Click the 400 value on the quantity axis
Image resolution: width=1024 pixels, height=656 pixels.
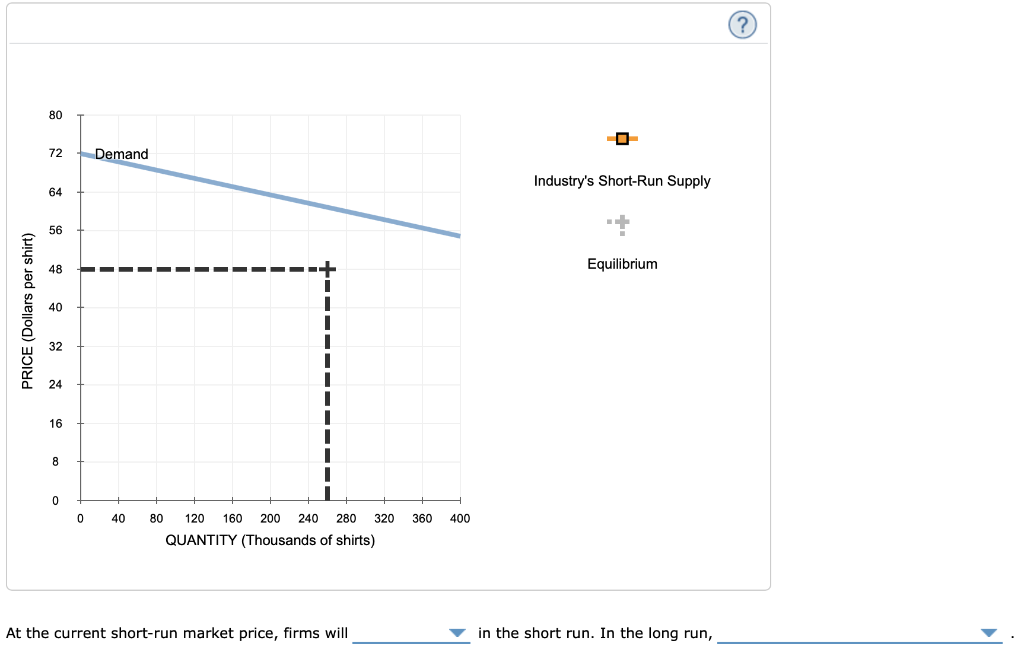[460, 518]
